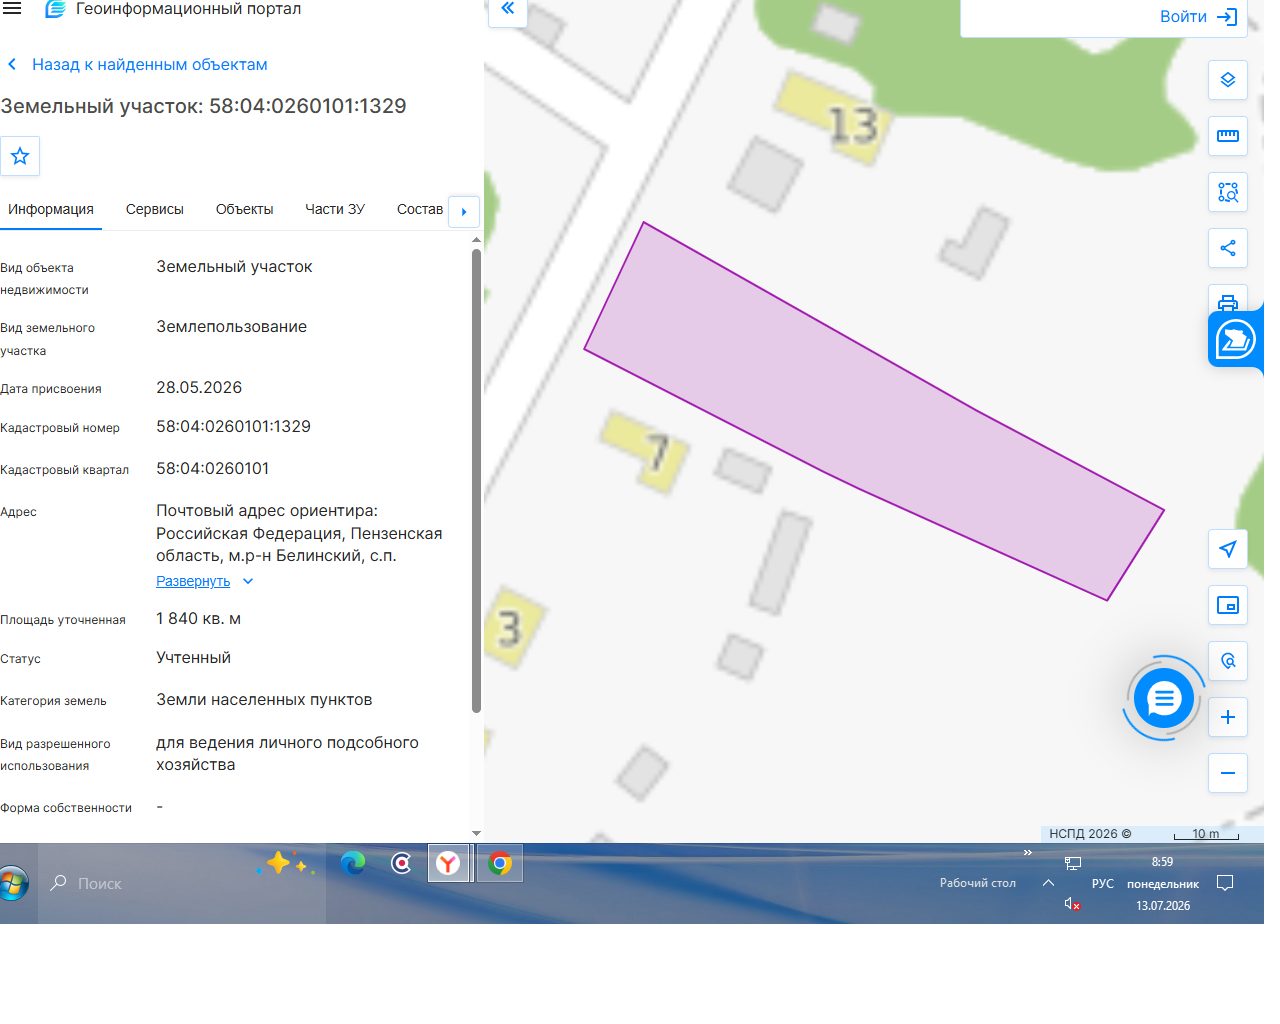Image resolution: width=1280 pixels, height=1024 pixels.
Task: Switch to the Части ЗУ tab
Action: (x=335, y=209)
